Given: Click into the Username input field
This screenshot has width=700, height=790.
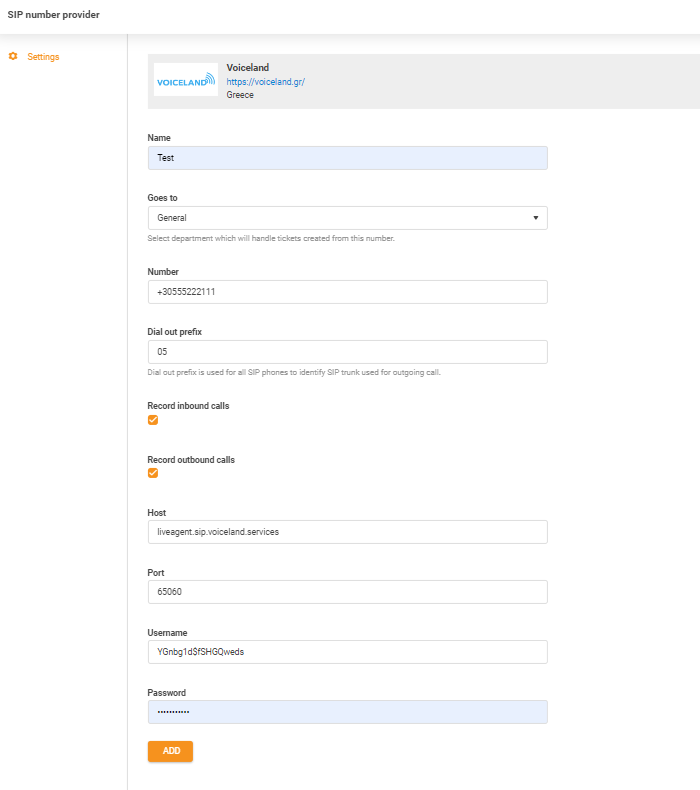Looking at the screenshot, I should point(347,652).
